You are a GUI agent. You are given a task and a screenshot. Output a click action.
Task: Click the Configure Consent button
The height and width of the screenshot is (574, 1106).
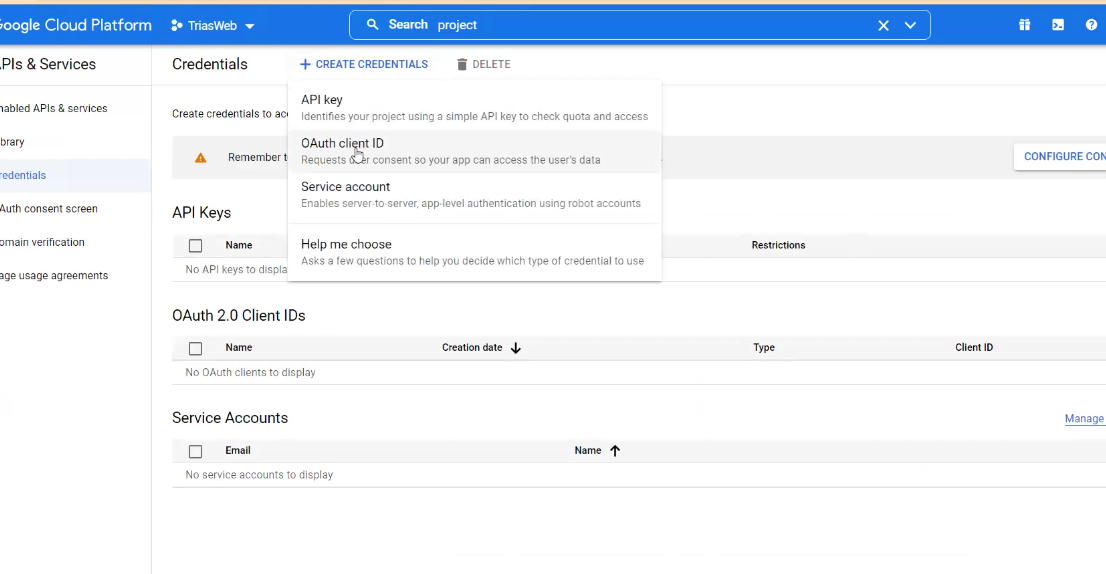1062,156
